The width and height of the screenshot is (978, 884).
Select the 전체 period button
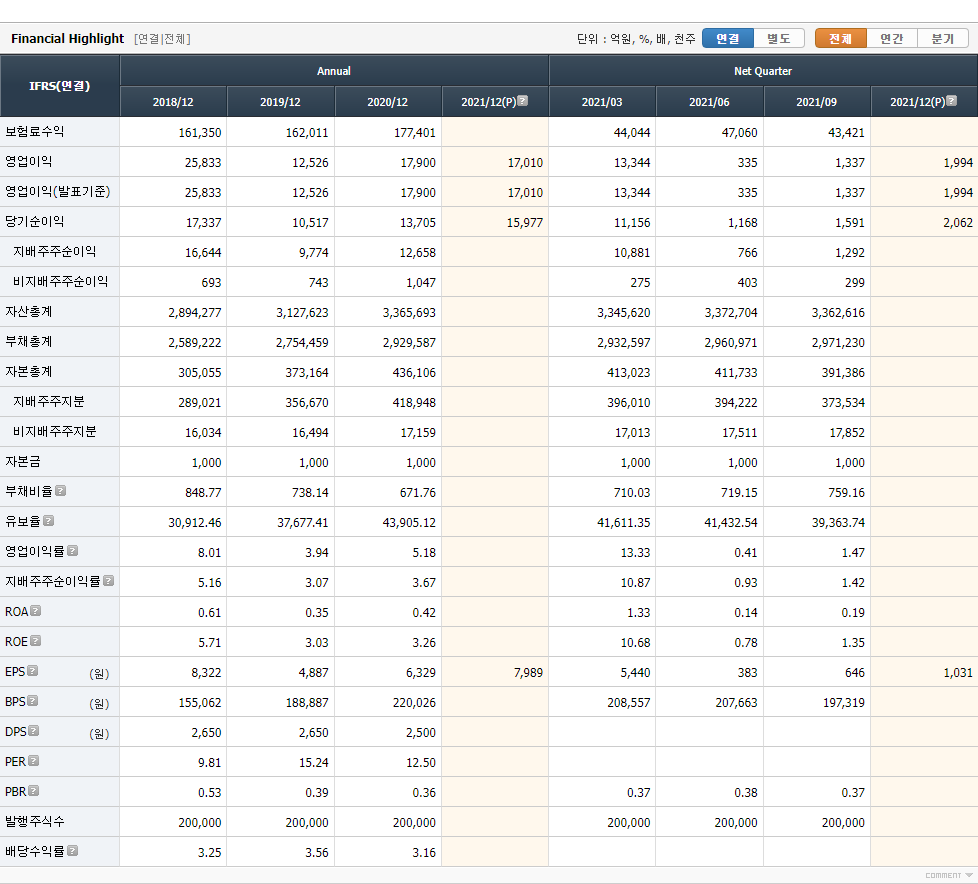(x=841, y=39)
